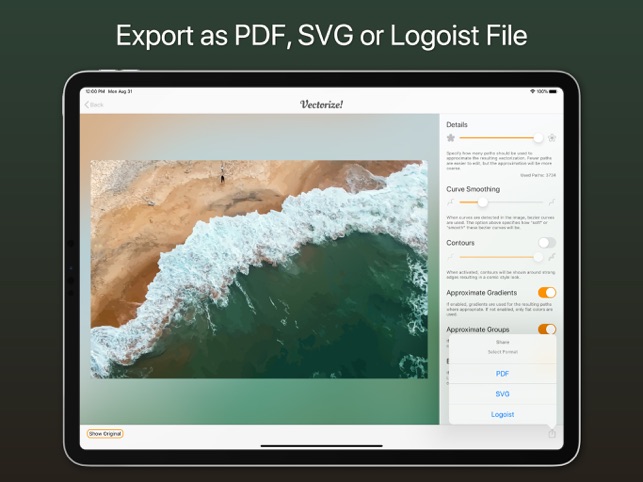Click the right contour icon beside Contours slider
This screenshot has width=643, height=482.
[x=552, y=257]
